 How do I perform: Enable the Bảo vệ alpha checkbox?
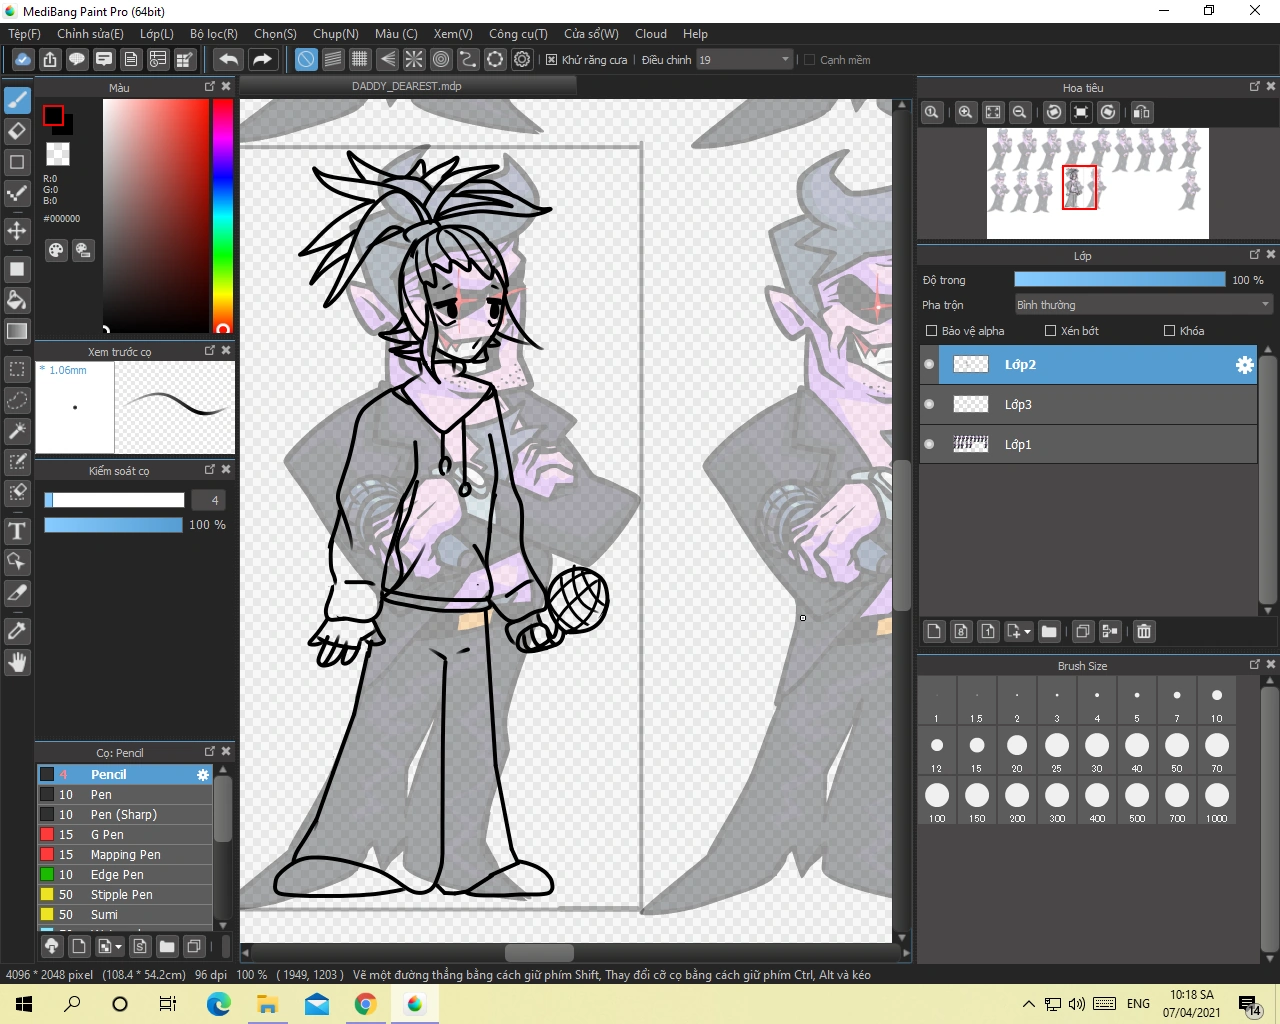932,331
